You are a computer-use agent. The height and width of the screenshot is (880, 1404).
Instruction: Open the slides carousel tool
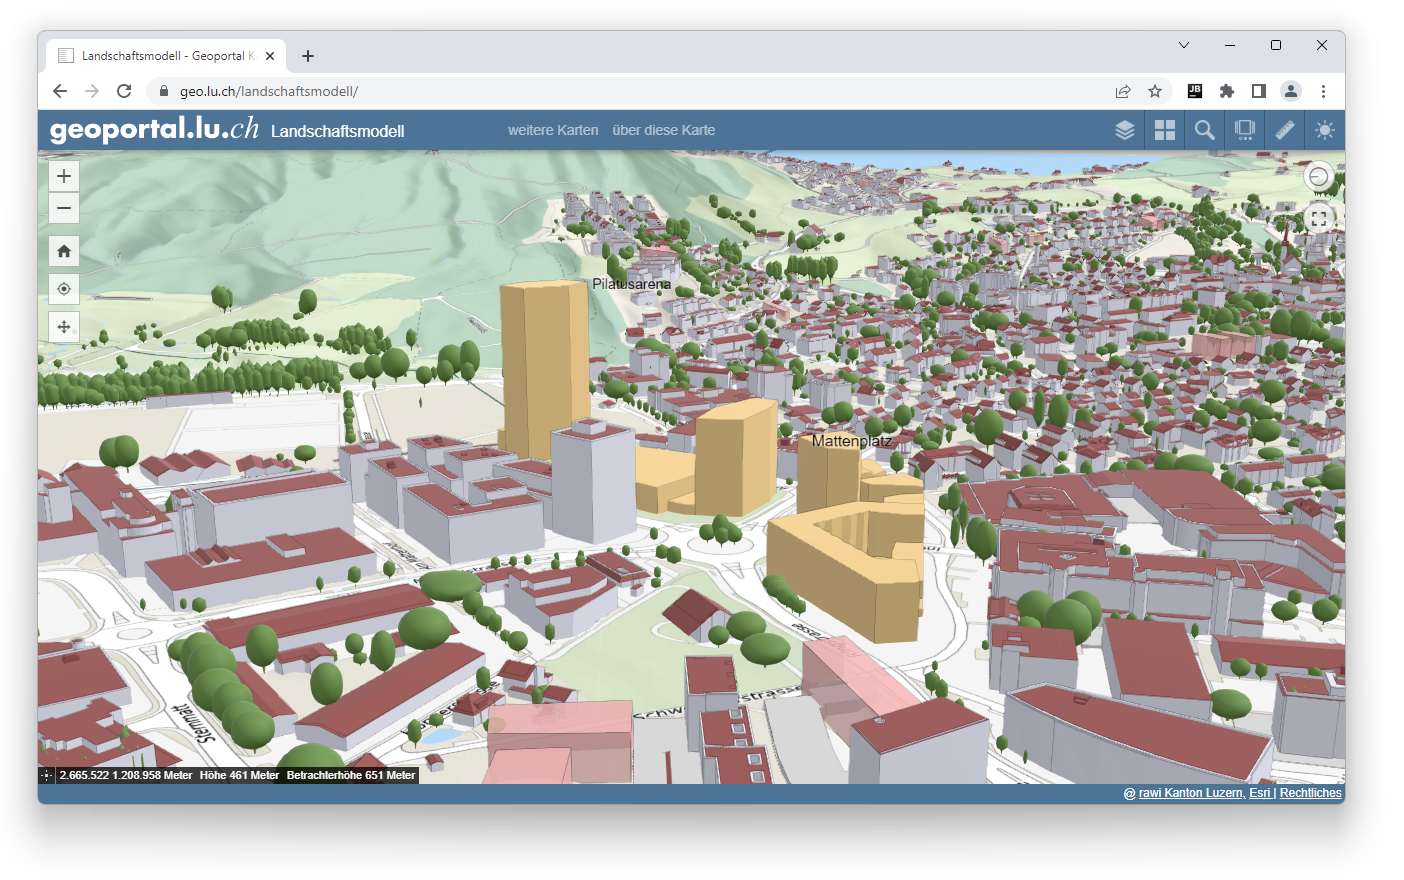1245,130
